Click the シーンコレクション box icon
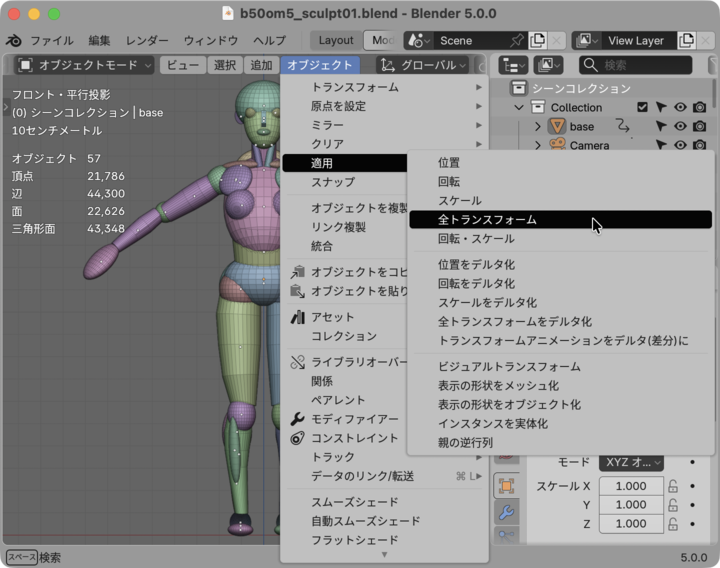The height and width of the screenshot is (568, 720). 518,88
